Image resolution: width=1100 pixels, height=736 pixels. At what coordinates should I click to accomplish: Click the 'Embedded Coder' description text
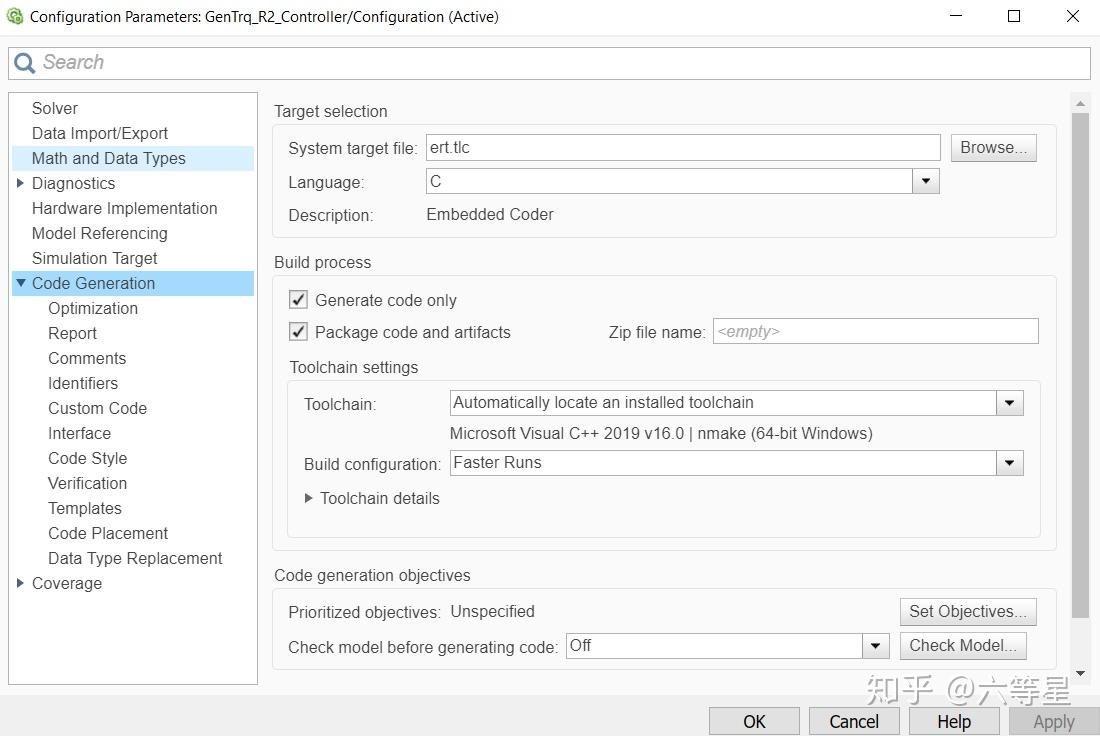(490, 215)
